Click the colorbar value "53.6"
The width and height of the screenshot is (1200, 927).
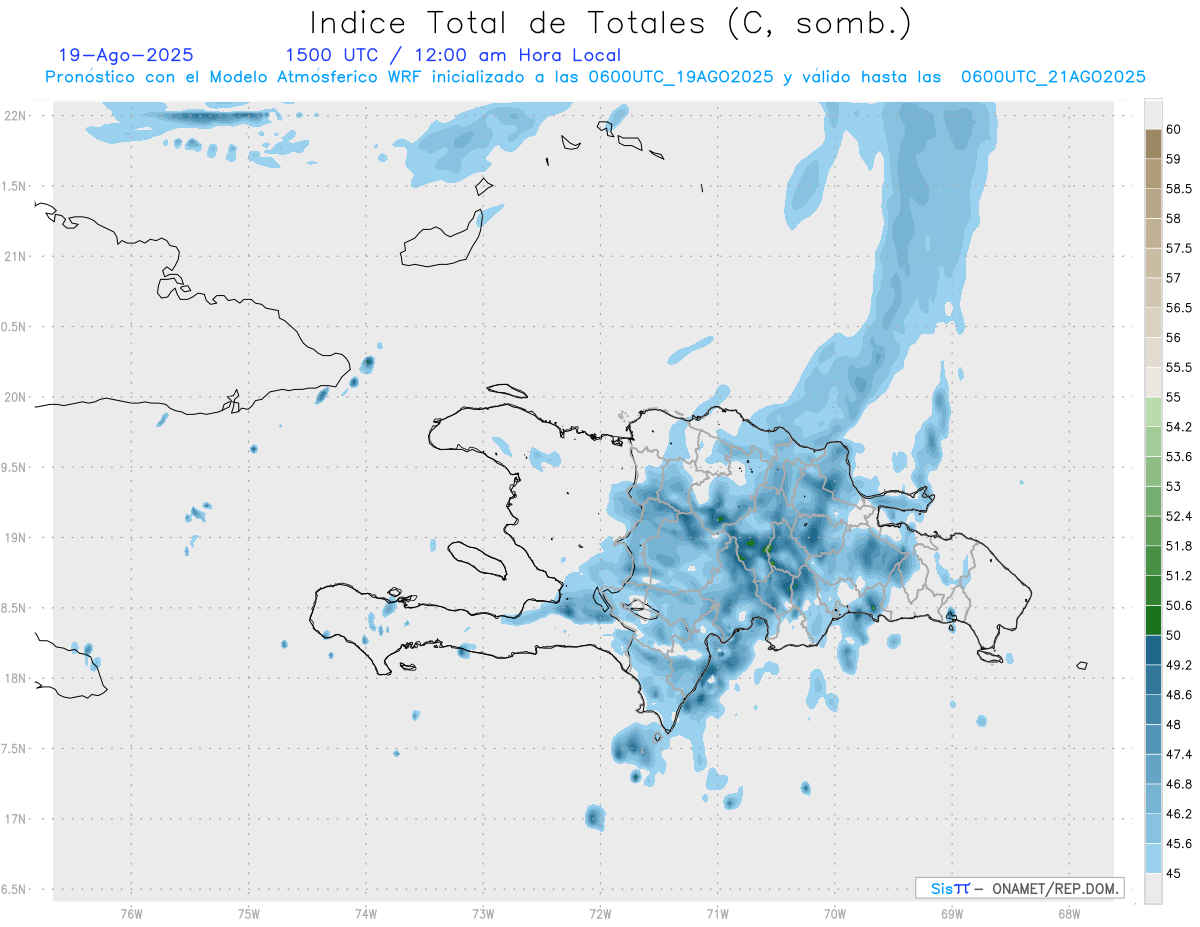pos(1178,457)
